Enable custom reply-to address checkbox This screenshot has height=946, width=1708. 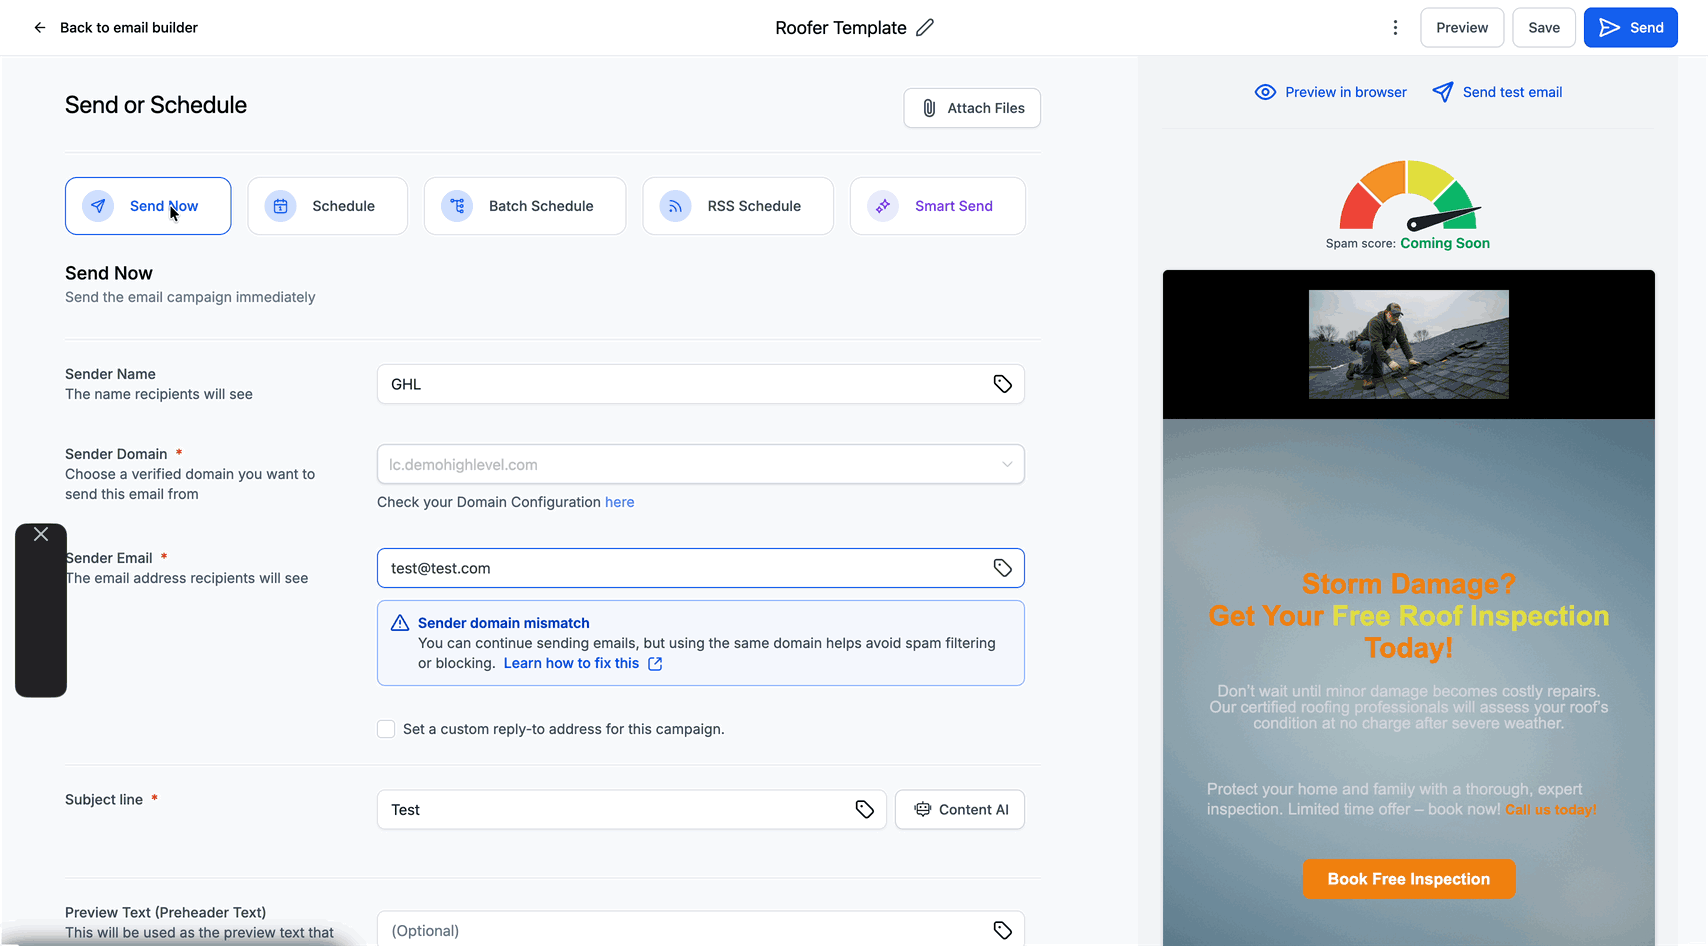pos(386,729)
